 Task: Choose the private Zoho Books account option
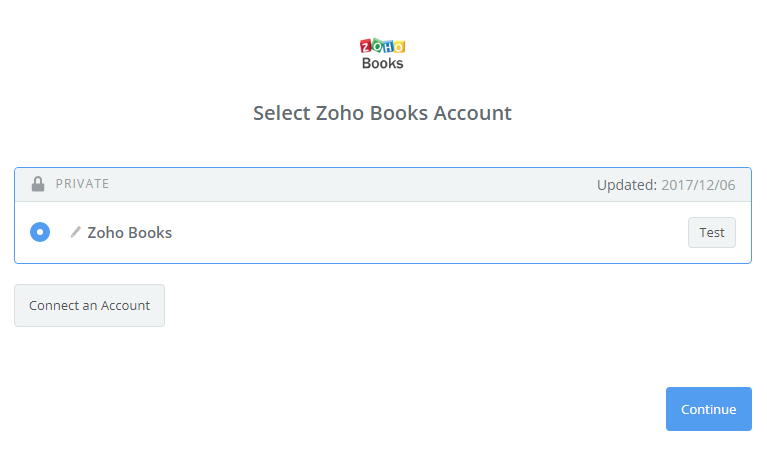click(x=40, y=232)
